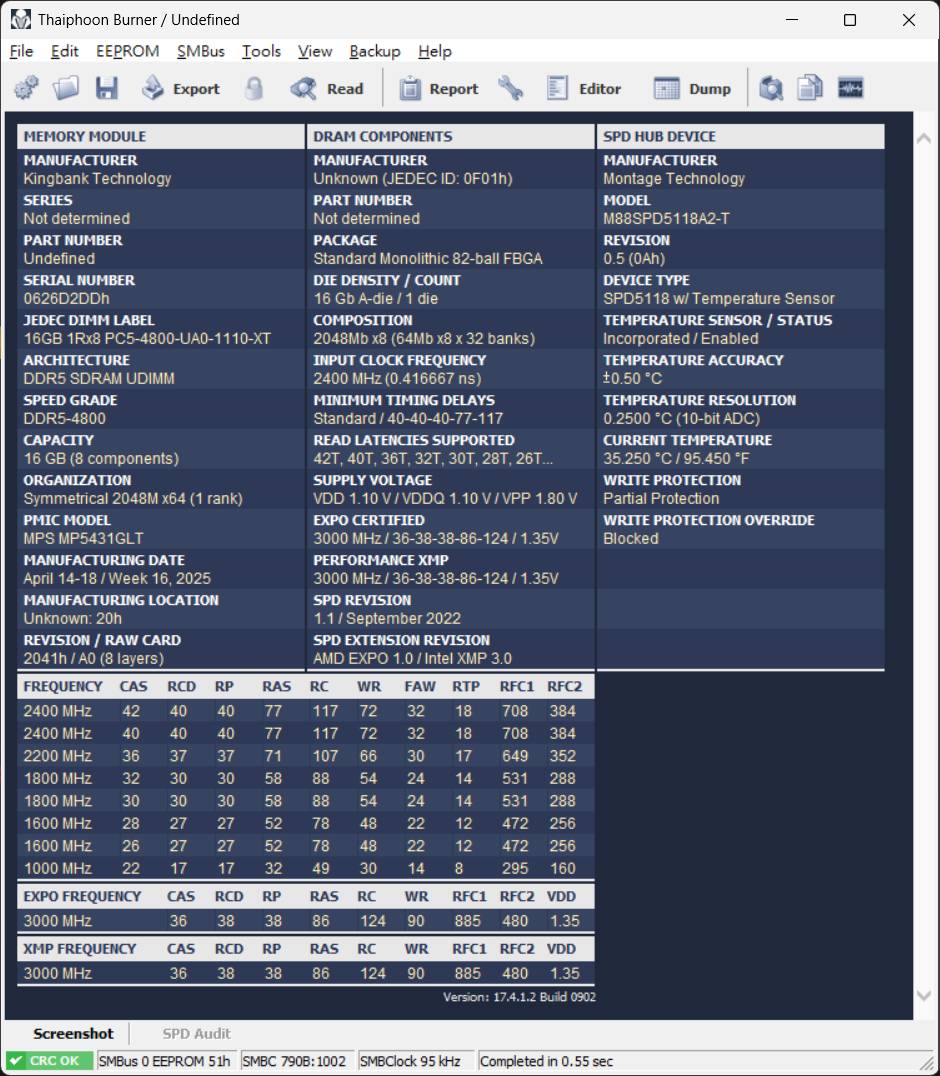The width and height of the screenshot is (940, 1076).
Task: Open the Backup menu
Action: pos(375,51)
